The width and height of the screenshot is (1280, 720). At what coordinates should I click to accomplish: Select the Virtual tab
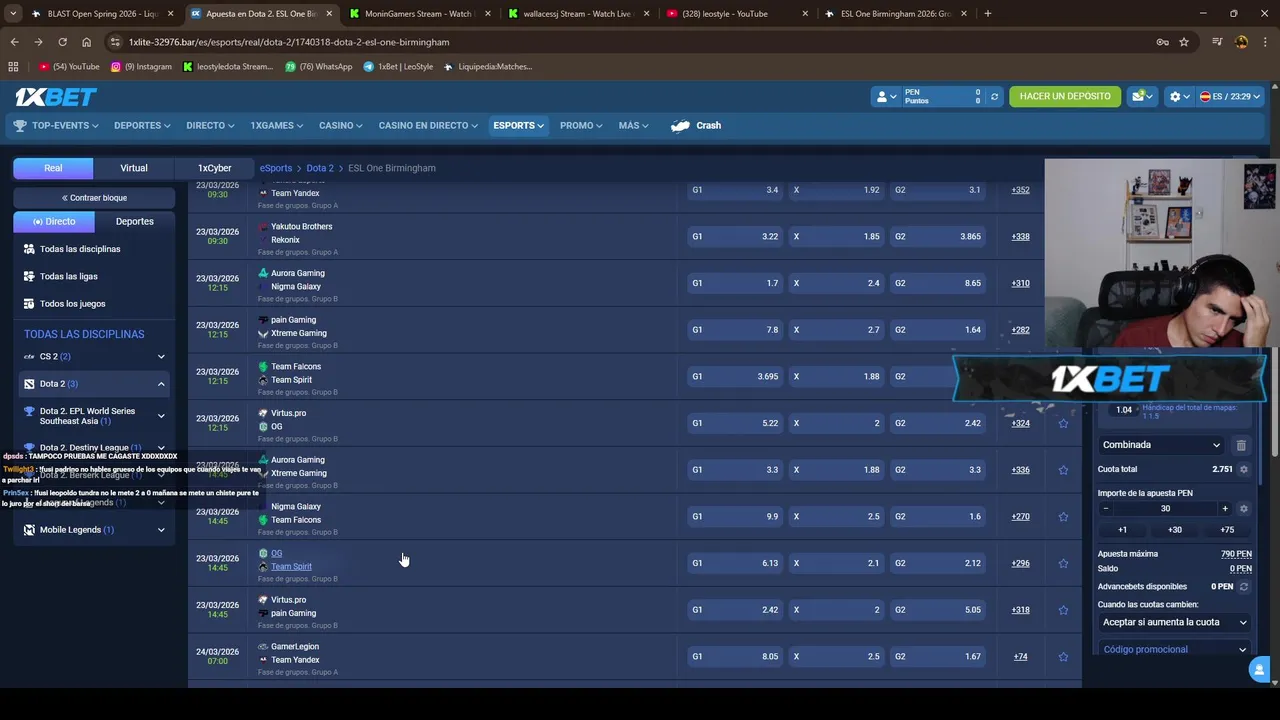(134, 168)
